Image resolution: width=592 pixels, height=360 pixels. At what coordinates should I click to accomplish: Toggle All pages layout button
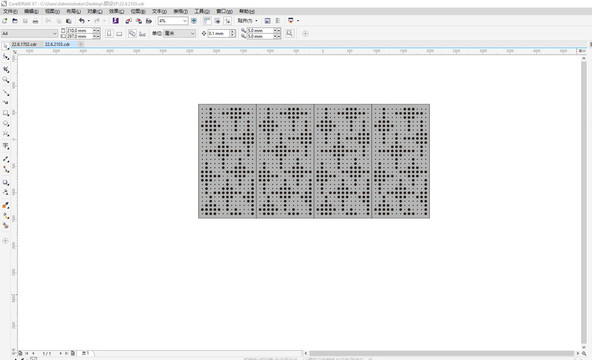tap(132, 34)
